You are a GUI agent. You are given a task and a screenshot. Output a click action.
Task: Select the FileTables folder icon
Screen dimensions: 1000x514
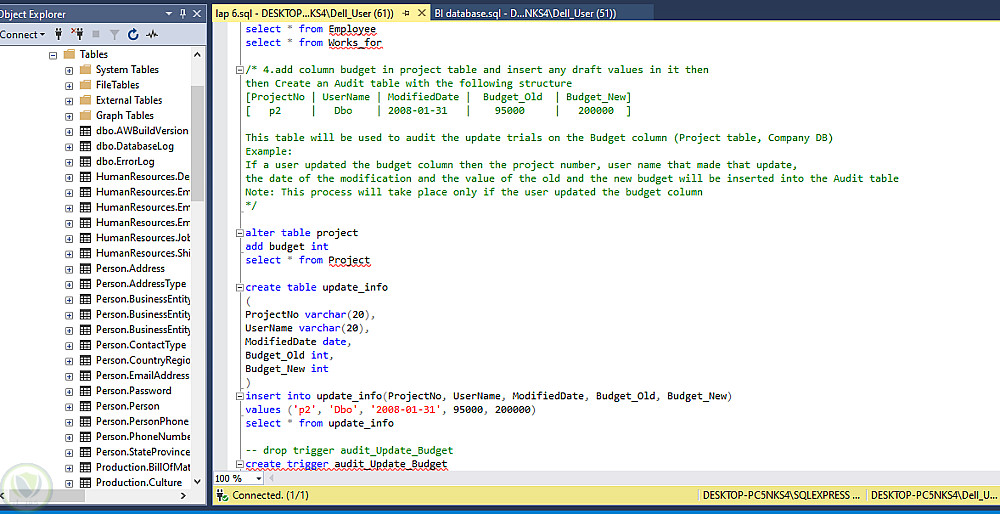pyautogui.click(x=85, y=85)
